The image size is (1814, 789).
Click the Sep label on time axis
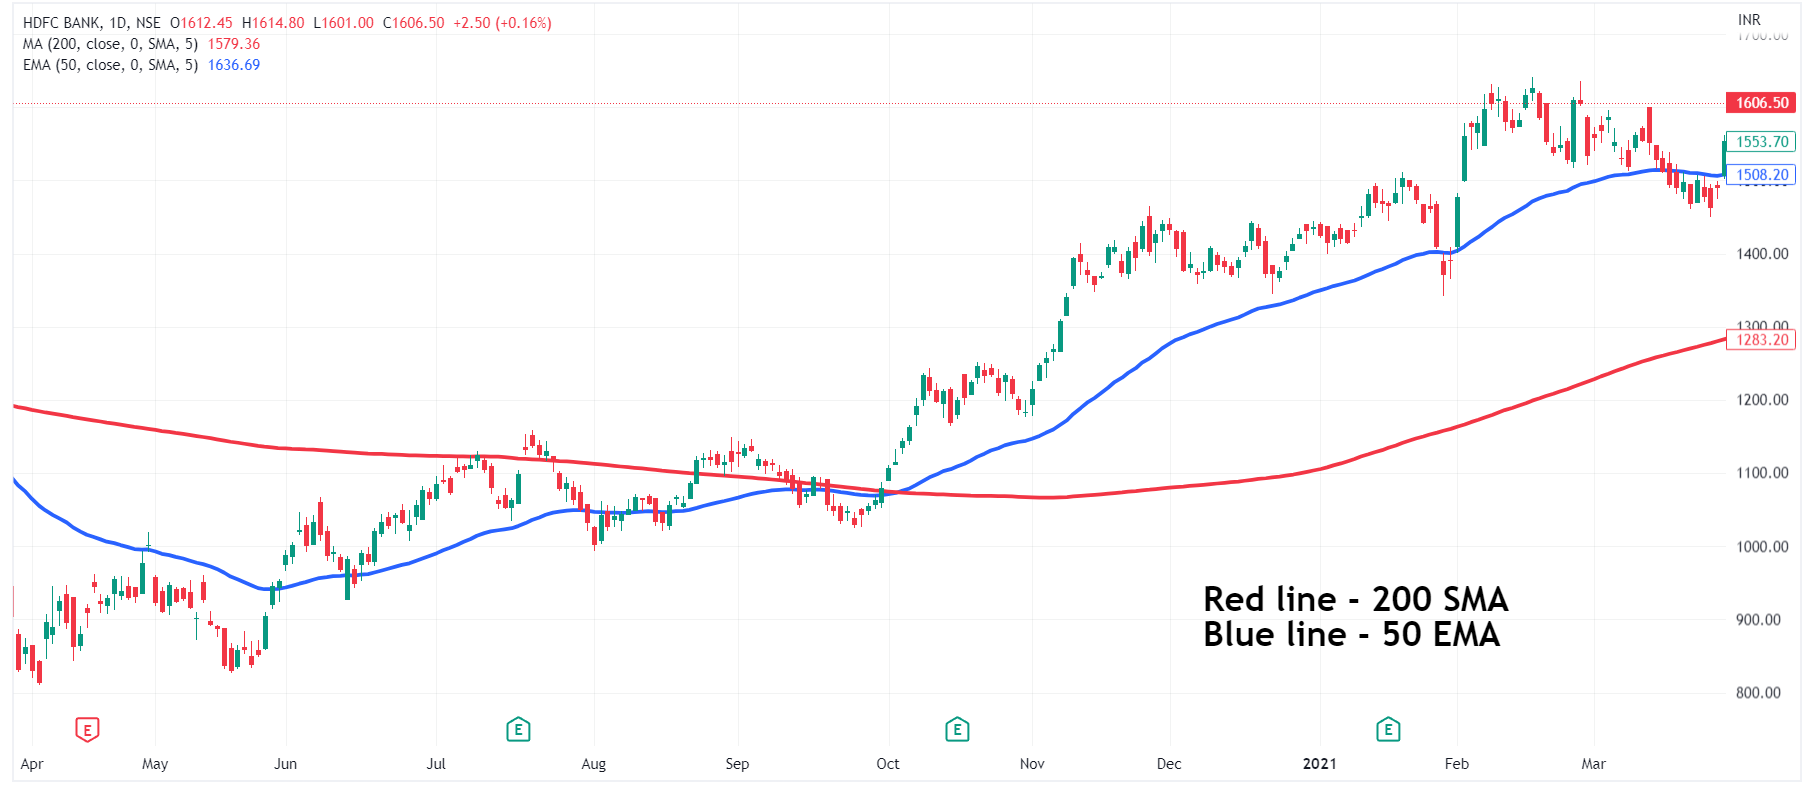(x=737, y=764)
